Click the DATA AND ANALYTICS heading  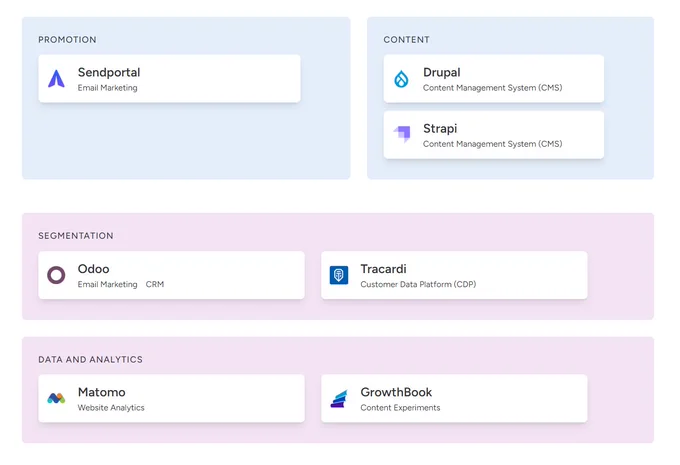[90, 359]
